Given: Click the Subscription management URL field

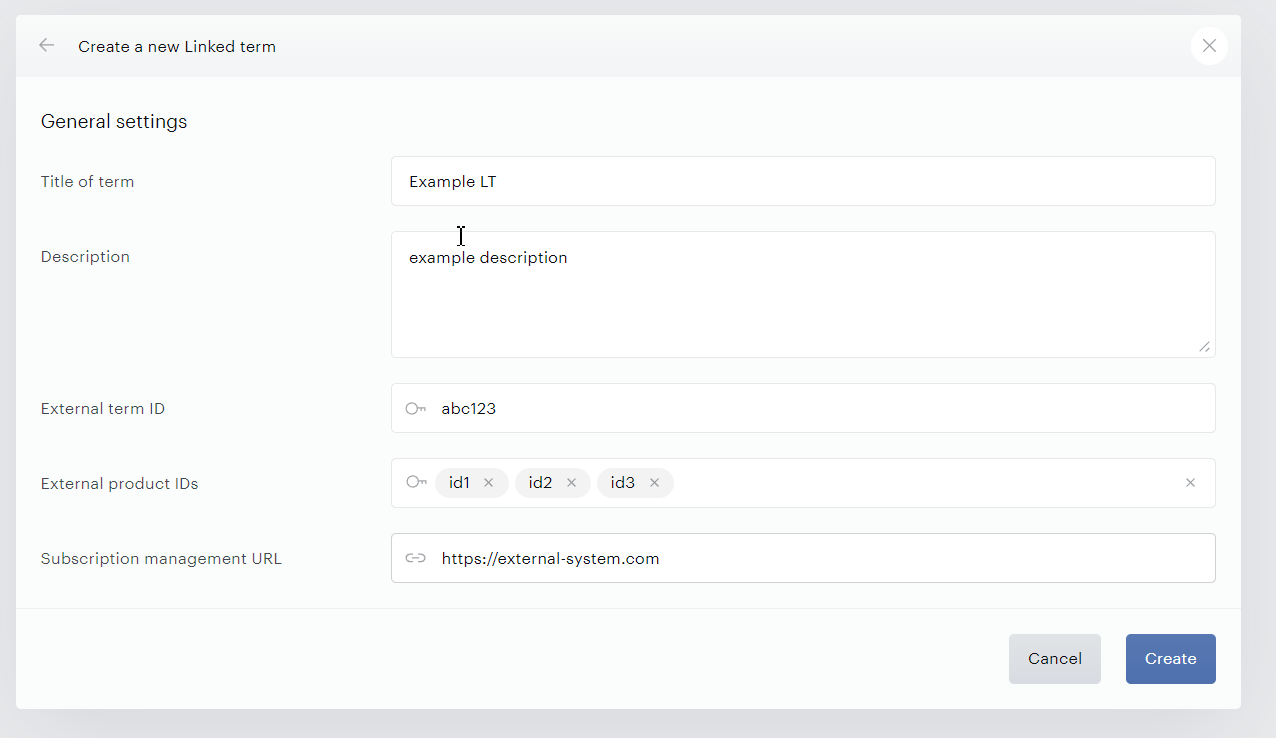Looking at the screenshot, I should point(803,558).
